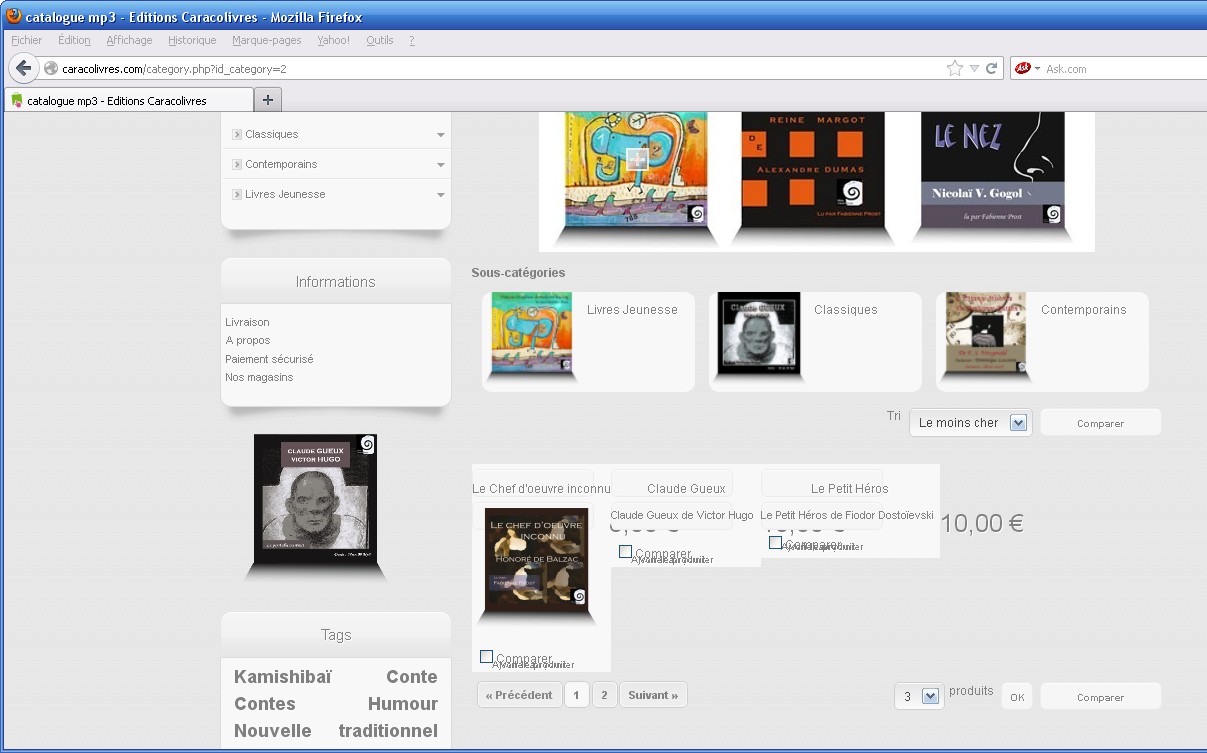Click the Conte tag
The width and height of the screenshot is (1207, 753).
(x=412, y=677)
